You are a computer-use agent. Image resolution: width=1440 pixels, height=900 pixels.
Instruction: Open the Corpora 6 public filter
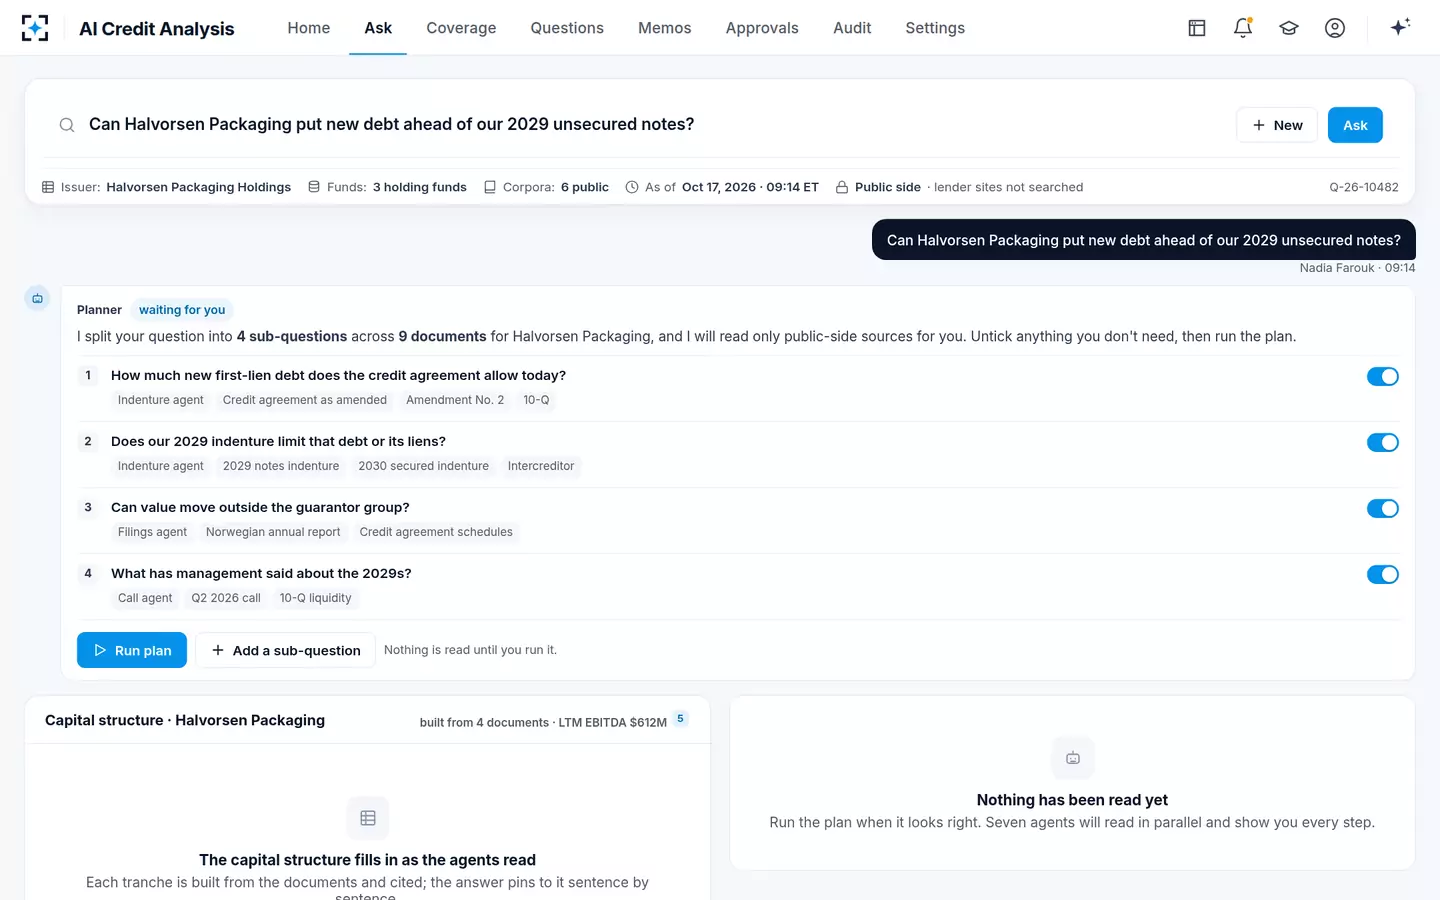click(546, 187)
